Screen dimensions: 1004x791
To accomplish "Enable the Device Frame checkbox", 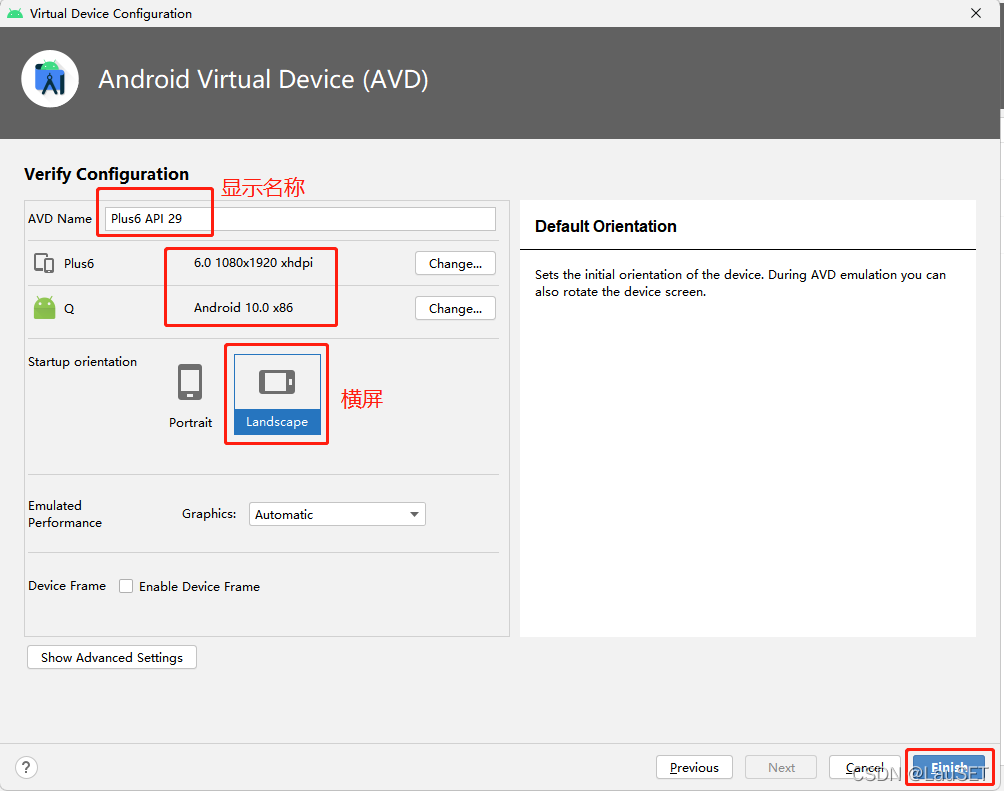I will (126, 586).
